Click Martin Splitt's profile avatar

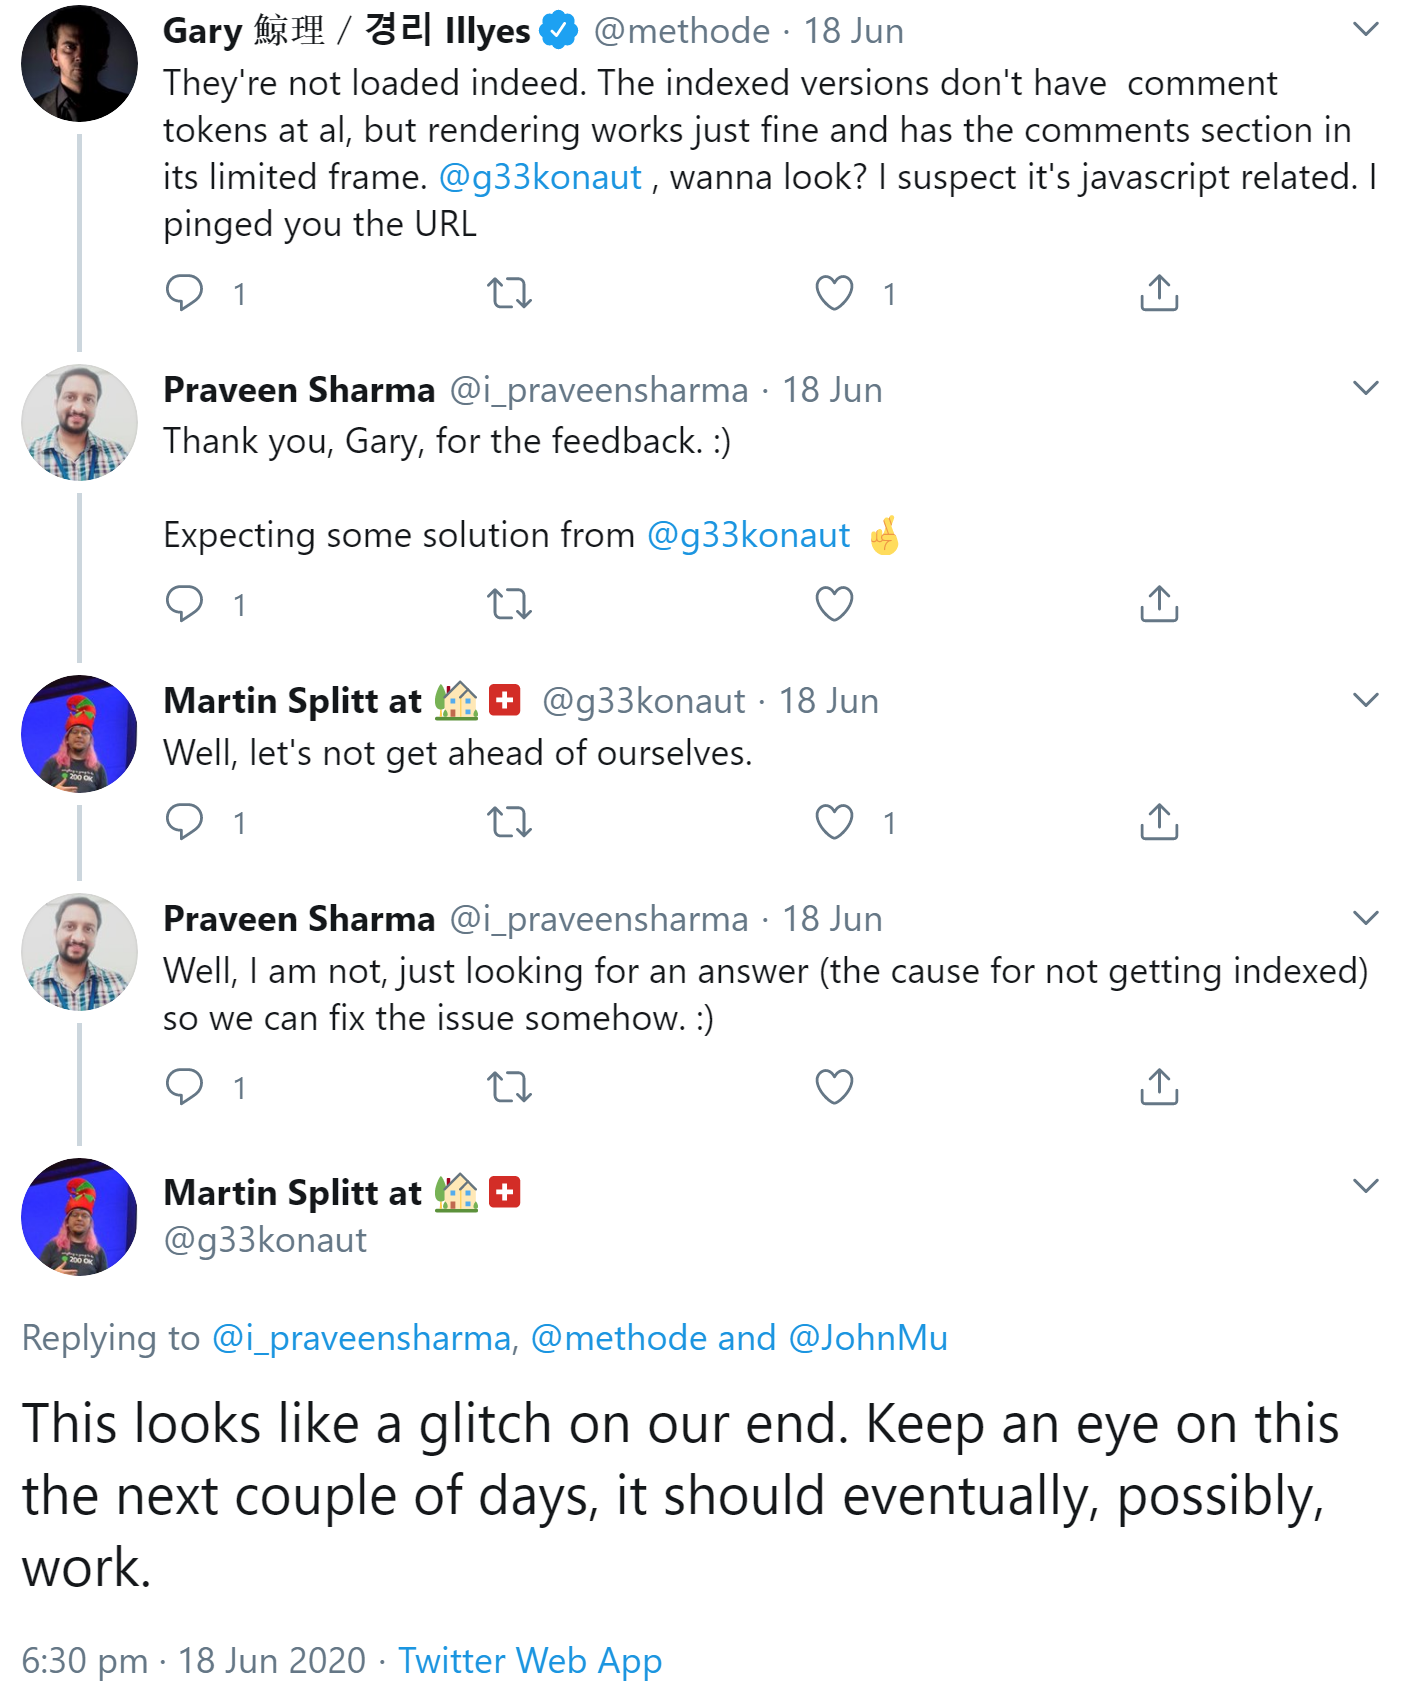[x=79, y=733]
